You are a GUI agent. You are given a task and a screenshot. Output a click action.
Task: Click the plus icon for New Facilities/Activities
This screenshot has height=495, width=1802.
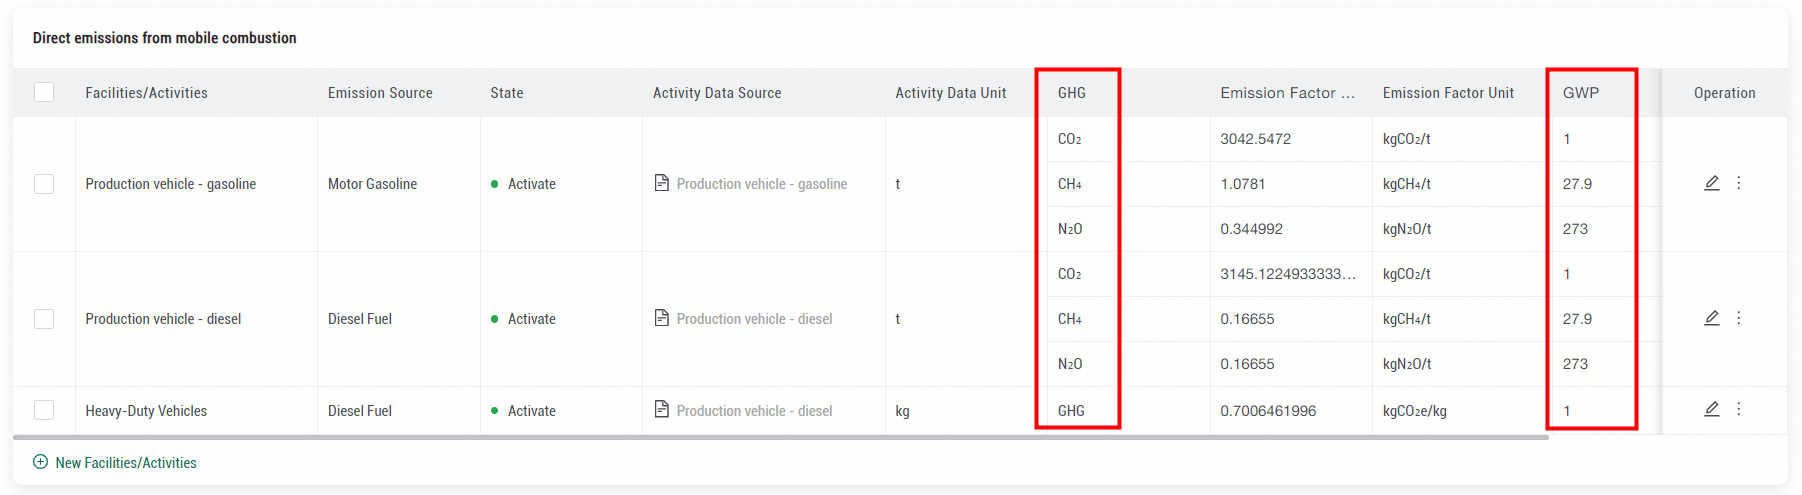(x=40, y=462)
